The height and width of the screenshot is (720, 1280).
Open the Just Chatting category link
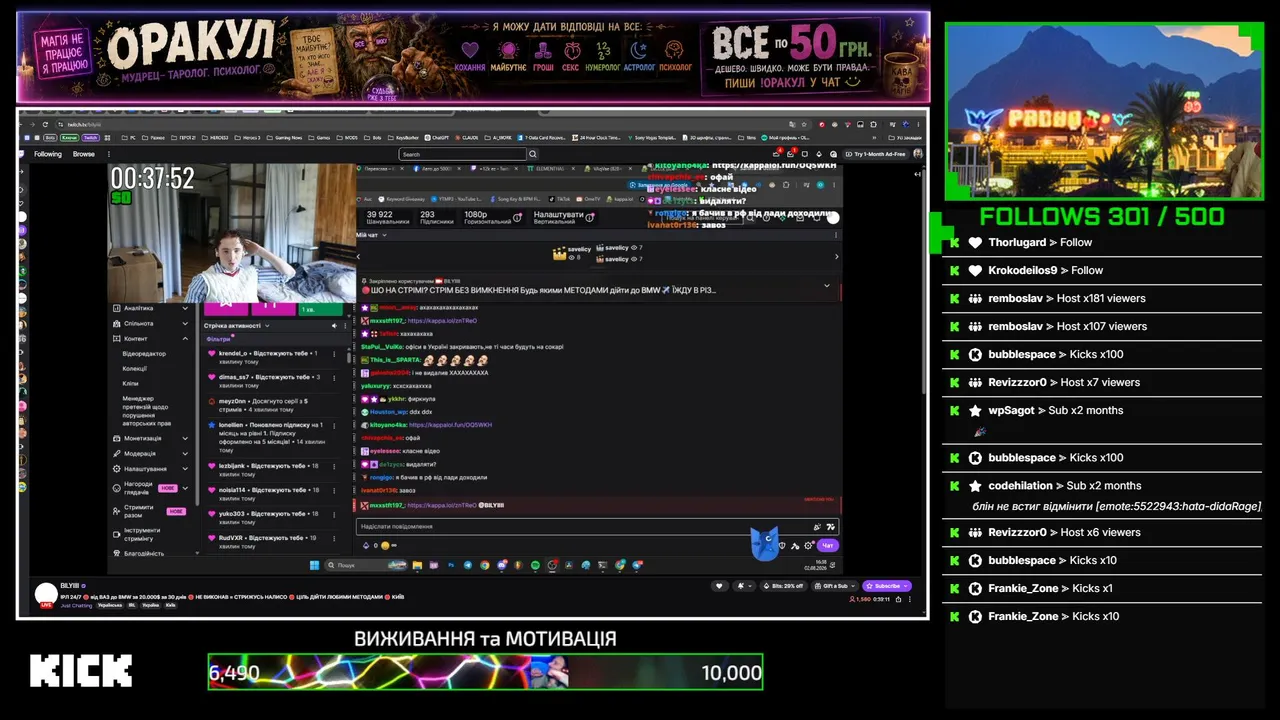[x=76, y=606]
